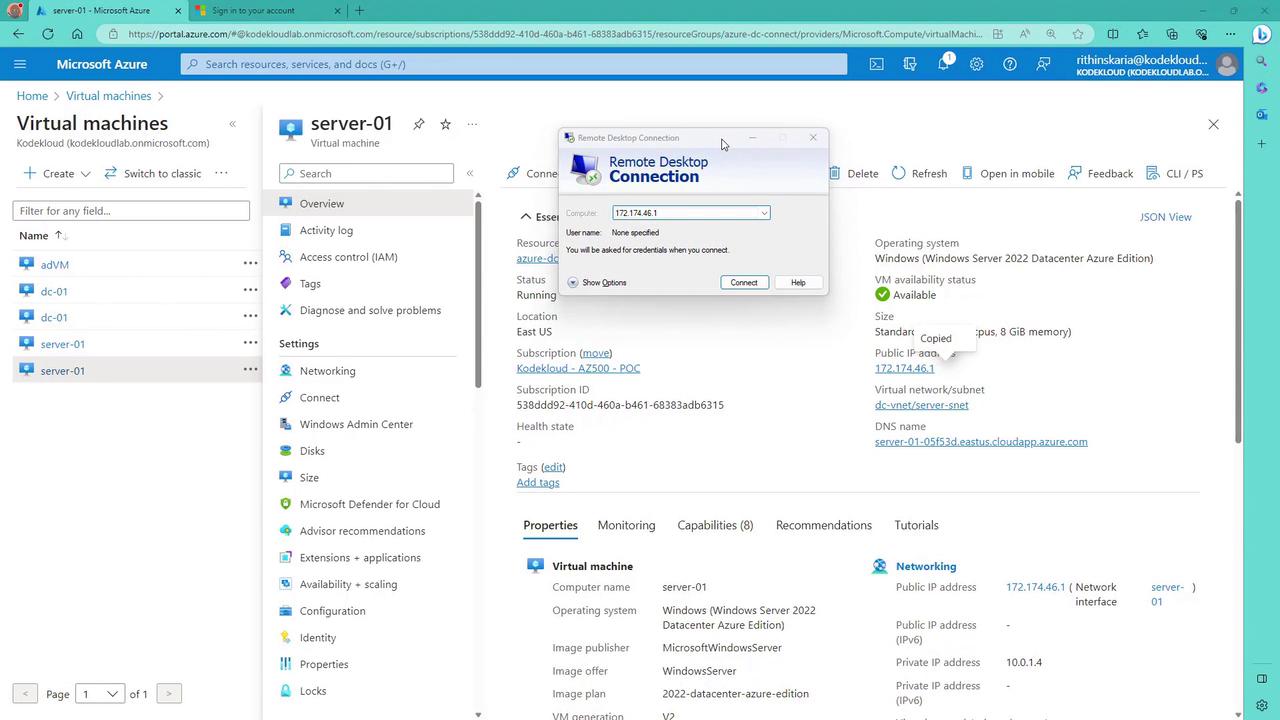Viewport: 1280px width, 720px height.
Task: Switch to the Recommendations tab
Action: pos(824,525)
